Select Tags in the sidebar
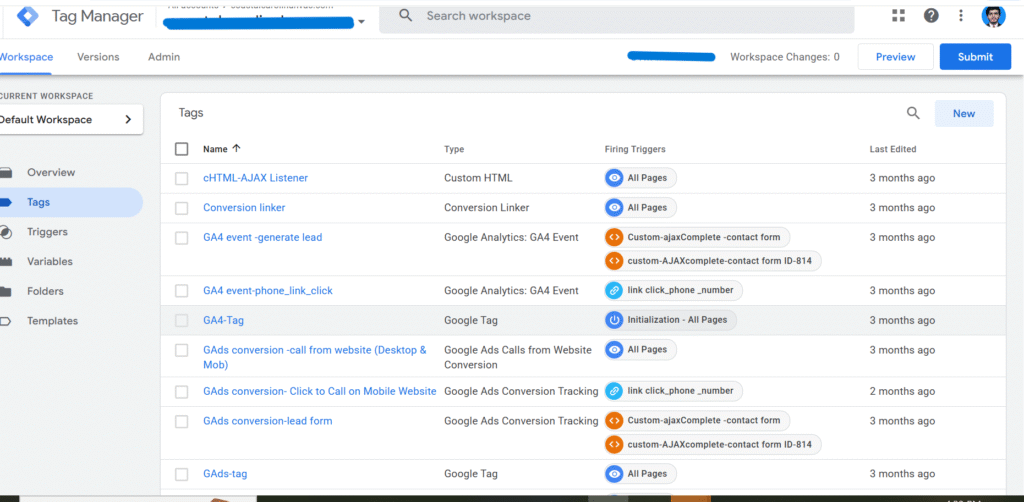1024x502 pixels. pyautogui.click(x=71, y=202)
